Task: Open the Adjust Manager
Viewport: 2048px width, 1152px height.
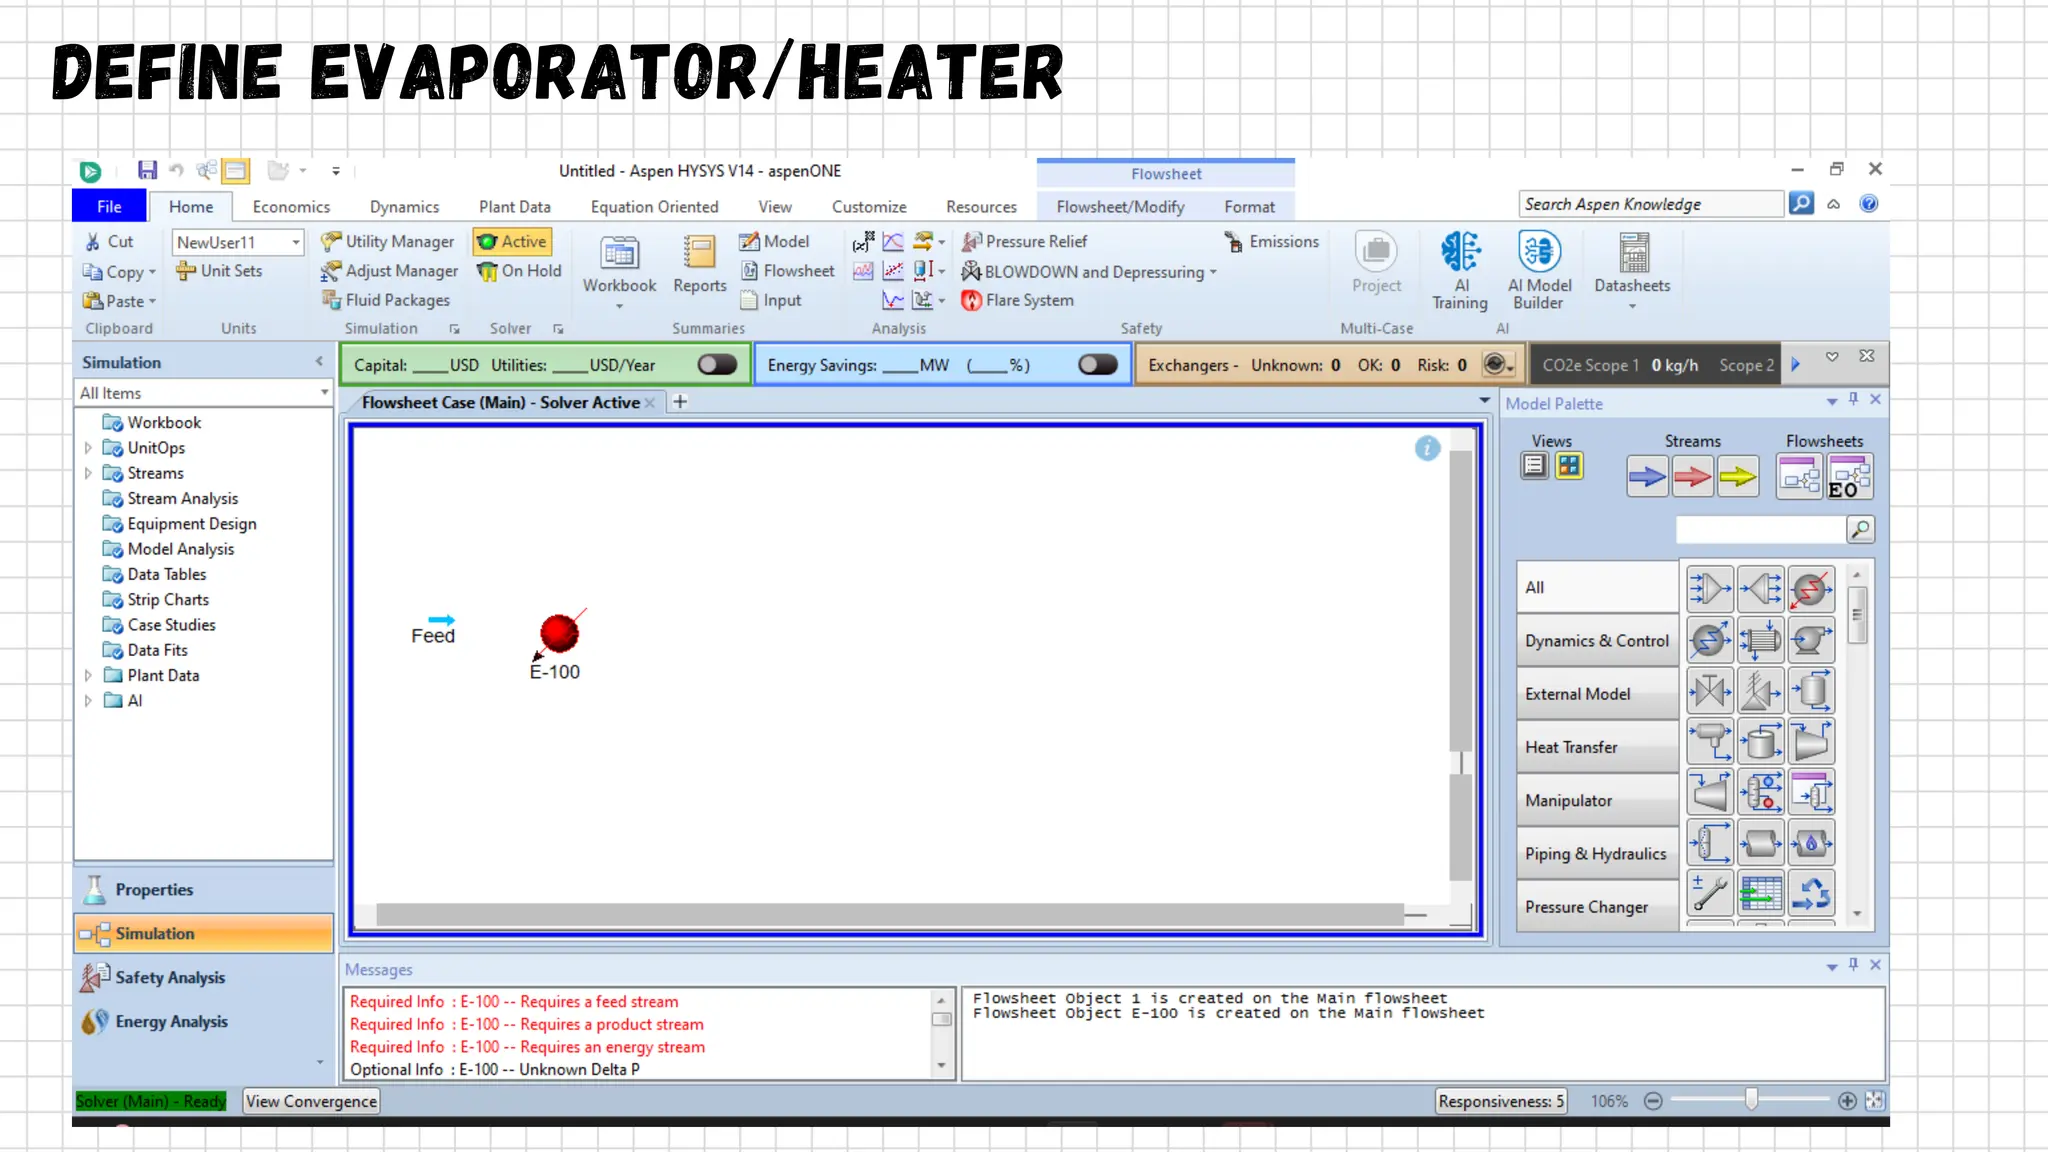Action: point(390,271)
